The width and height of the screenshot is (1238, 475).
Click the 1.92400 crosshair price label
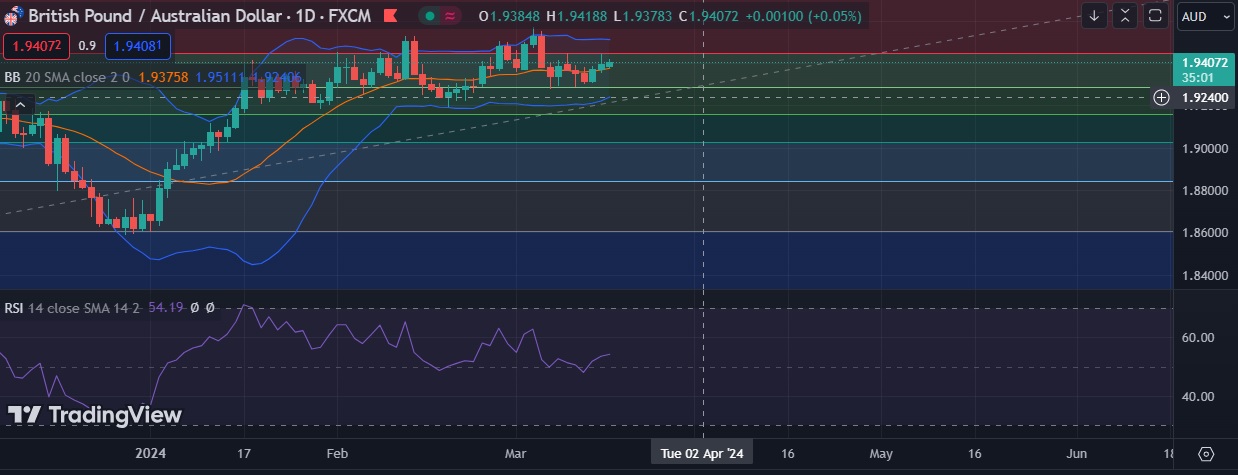1205,97
